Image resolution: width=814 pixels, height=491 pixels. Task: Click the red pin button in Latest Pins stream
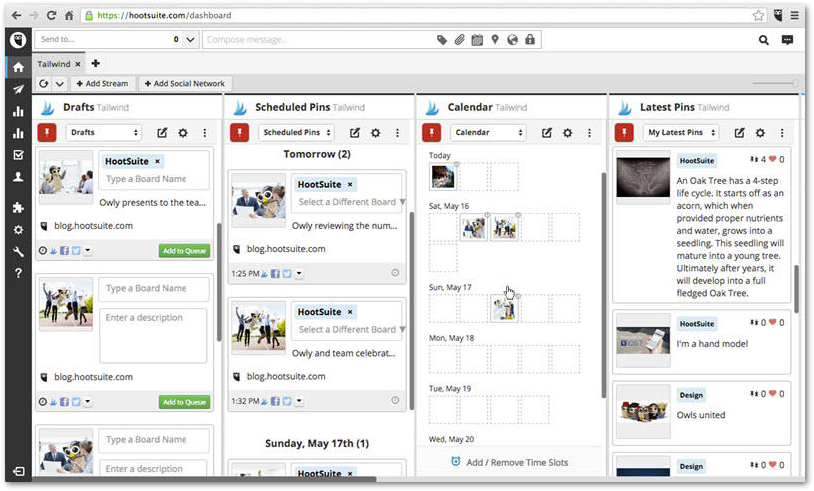click(x=624, y=133)
